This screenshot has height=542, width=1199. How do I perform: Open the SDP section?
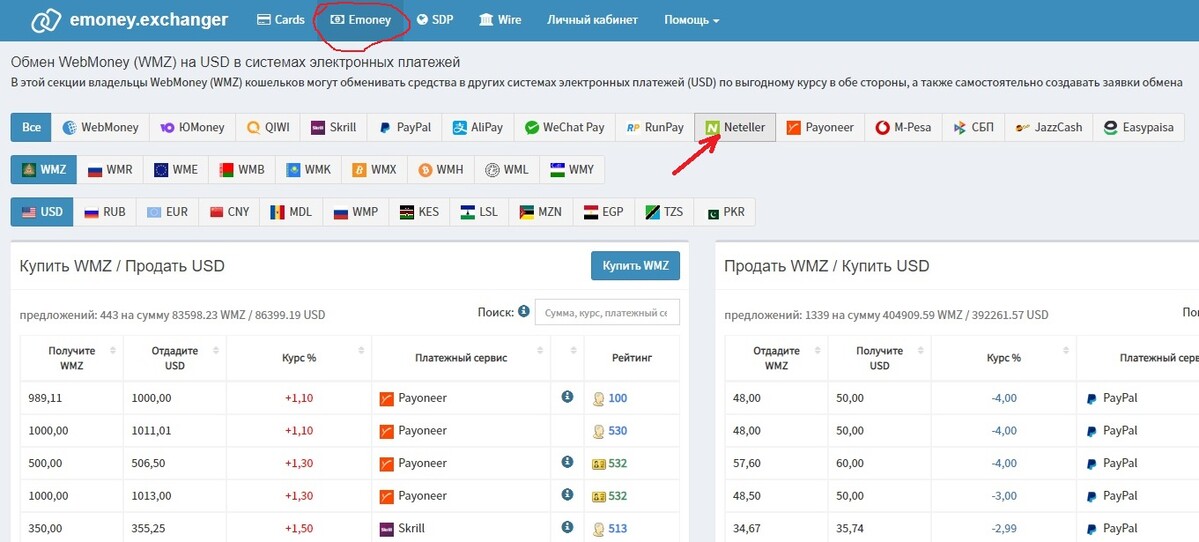tap(436, 20)
